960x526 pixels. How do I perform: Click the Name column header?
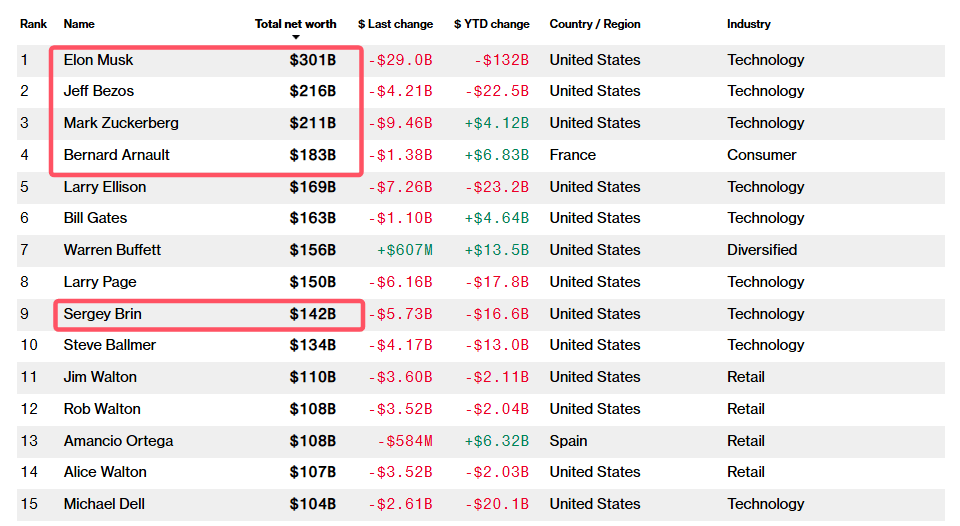click(79, 24)
